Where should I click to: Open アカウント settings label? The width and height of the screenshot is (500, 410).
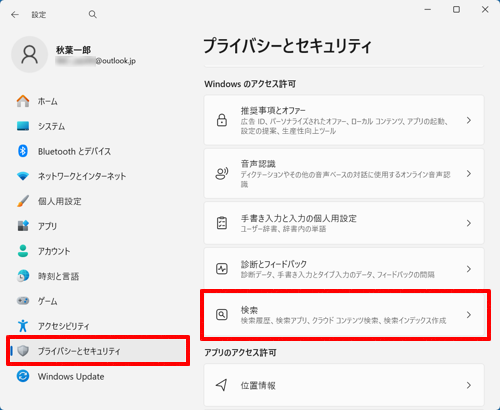54,251
